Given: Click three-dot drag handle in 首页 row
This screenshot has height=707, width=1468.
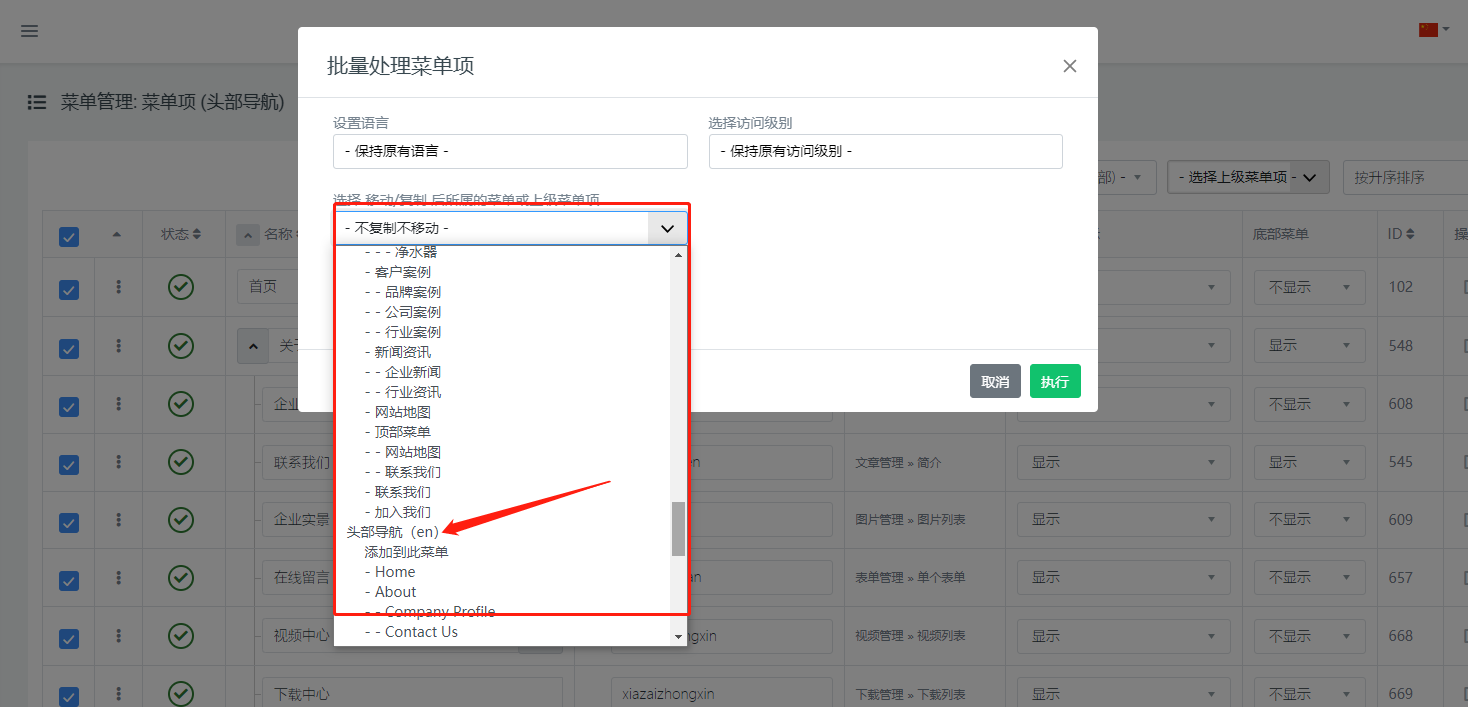Looking at the screenshot, I should (119, 287).
